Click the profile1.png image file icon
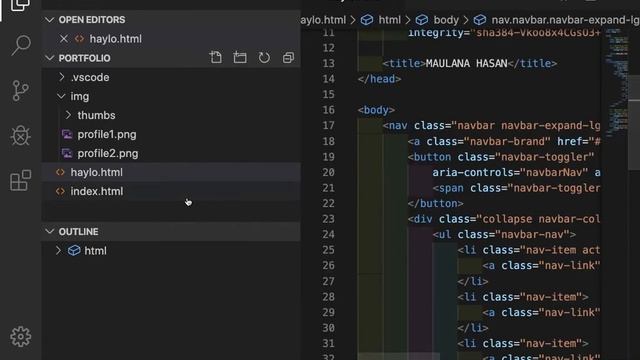640x360 pixels. [x=67, y=134]
